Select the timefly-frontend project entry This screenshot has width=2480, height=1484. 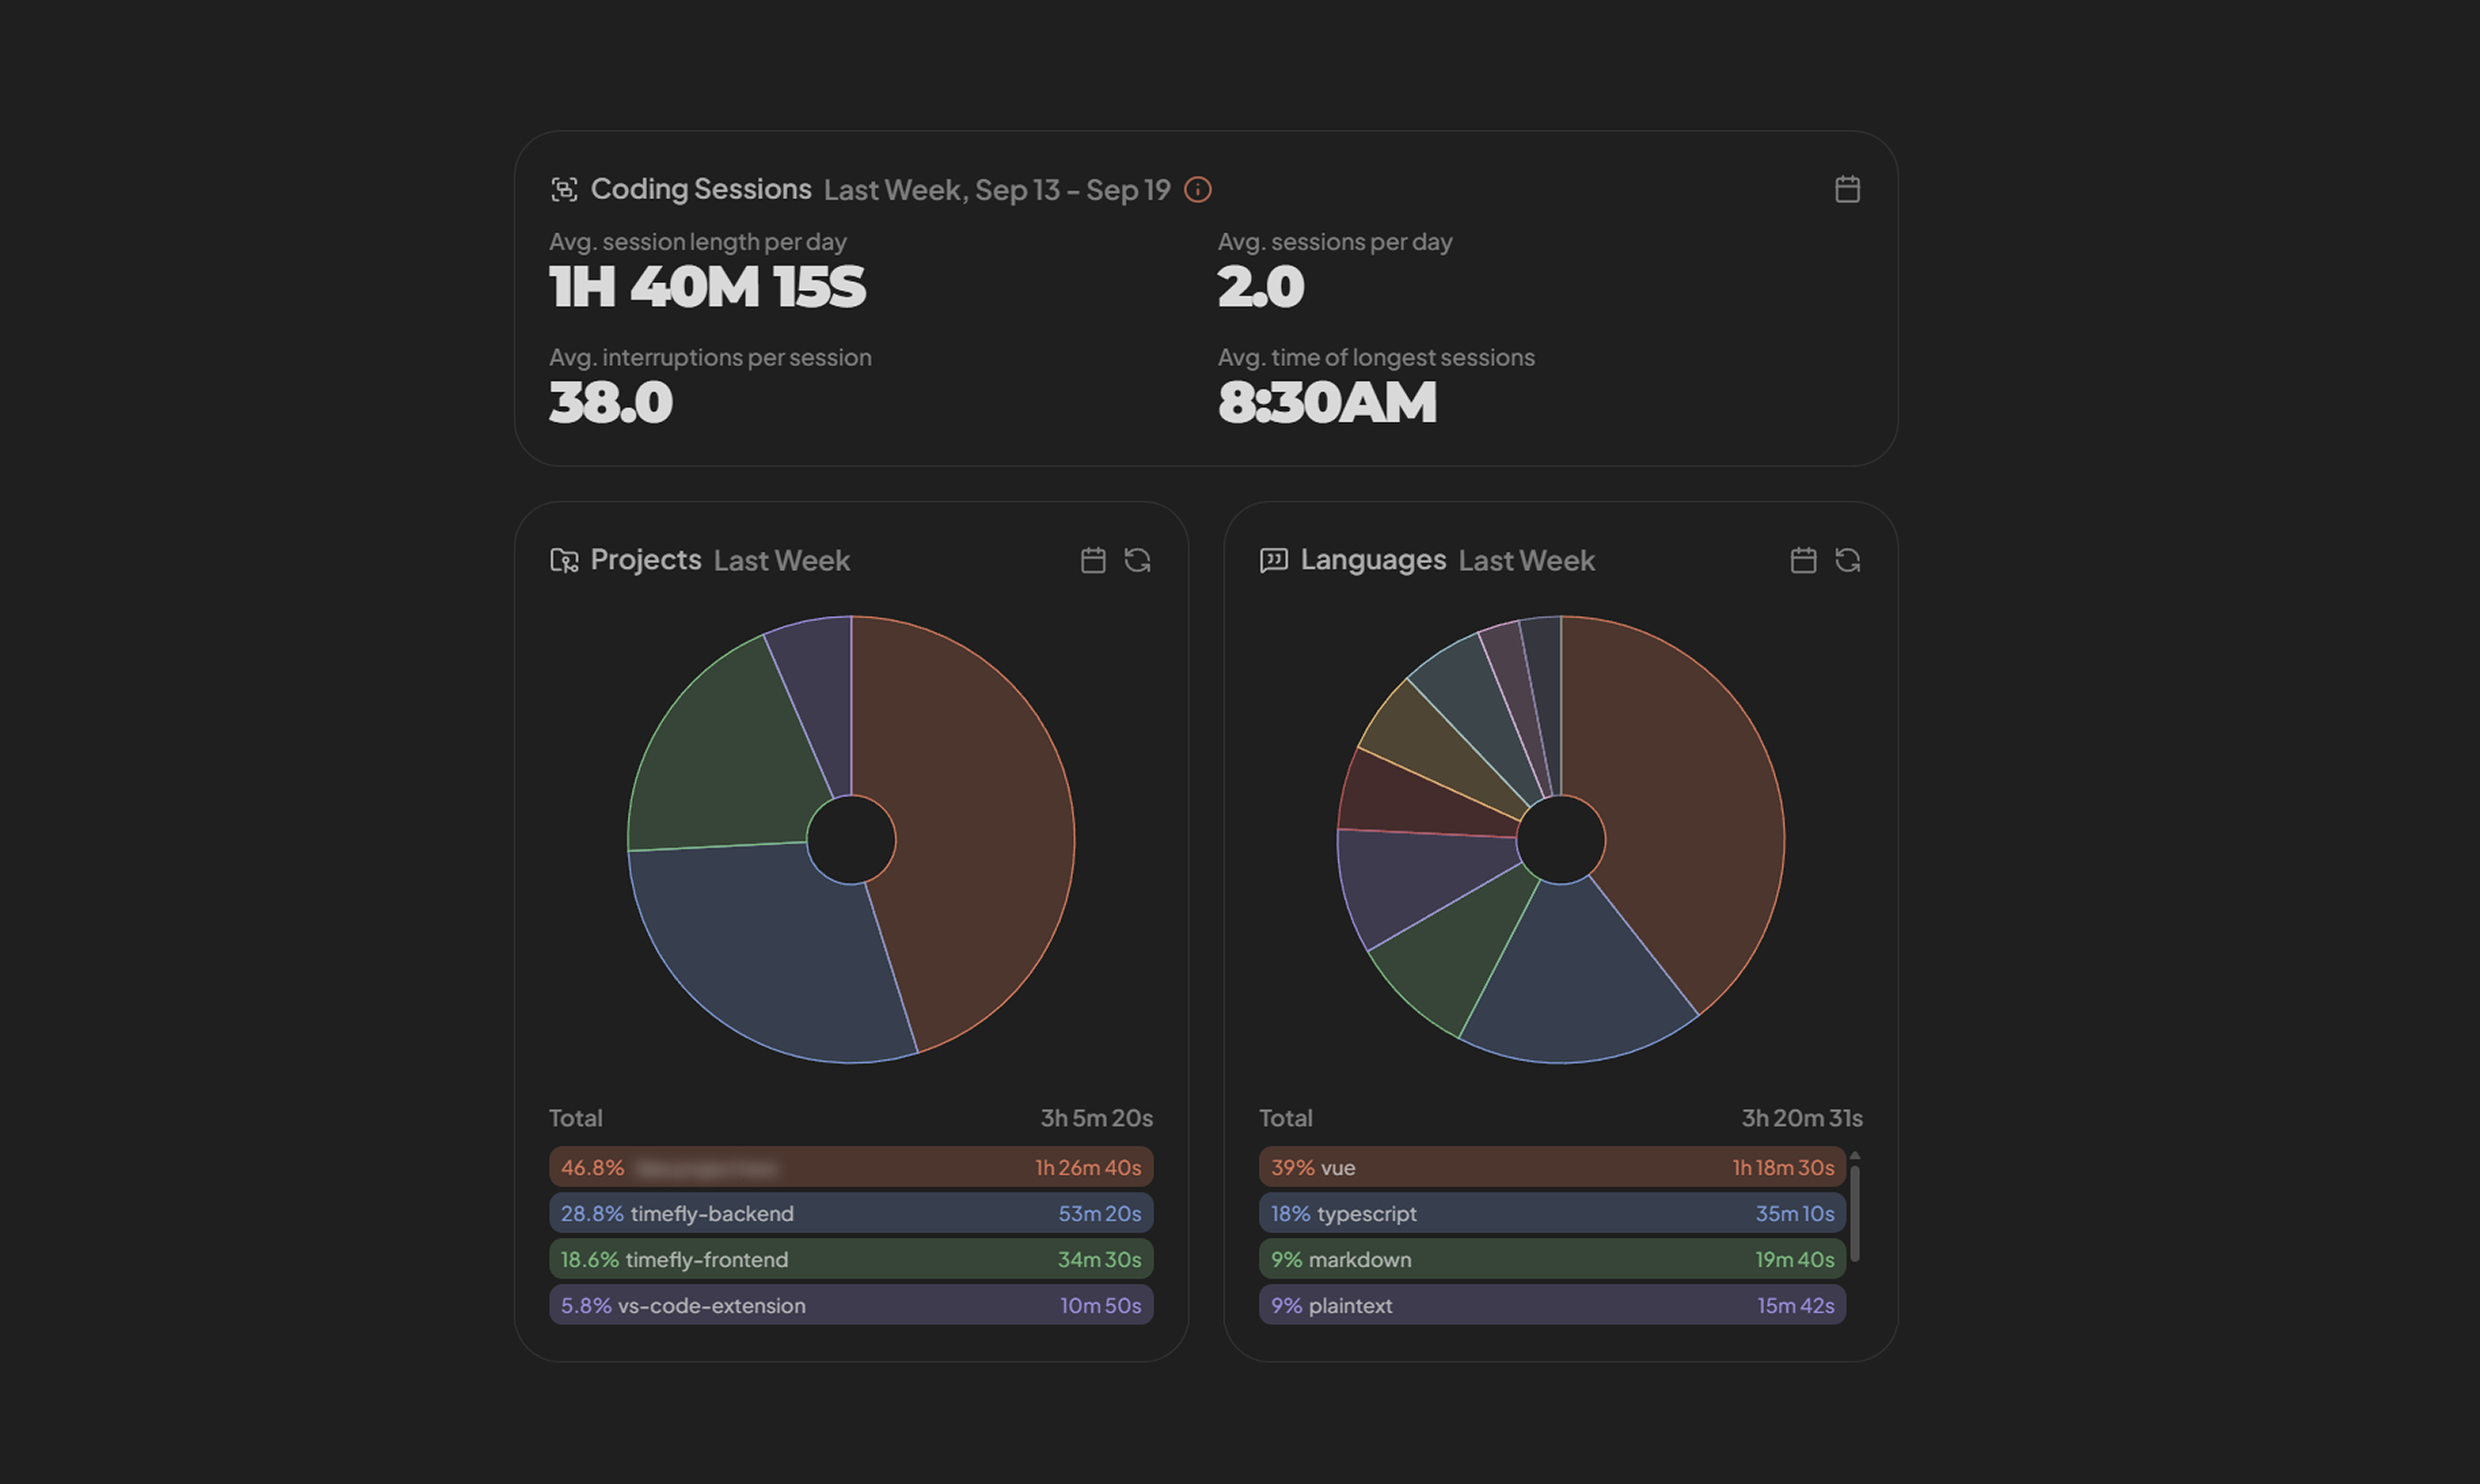tap(850, 1259)
